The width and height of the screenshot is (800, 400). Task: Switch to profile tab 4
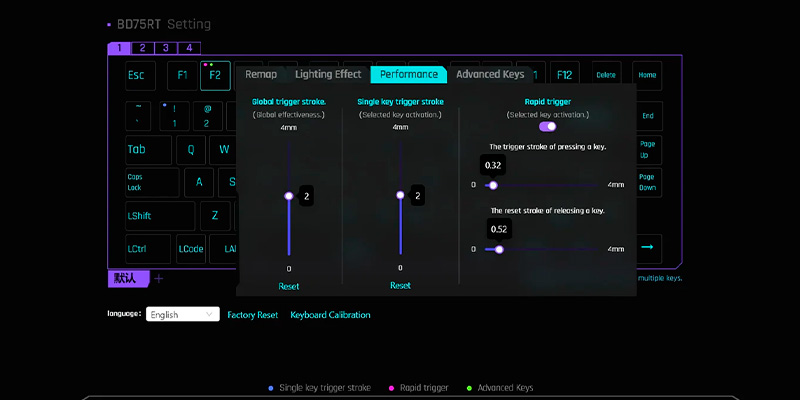pyautogui.click(x=189, y=48)
